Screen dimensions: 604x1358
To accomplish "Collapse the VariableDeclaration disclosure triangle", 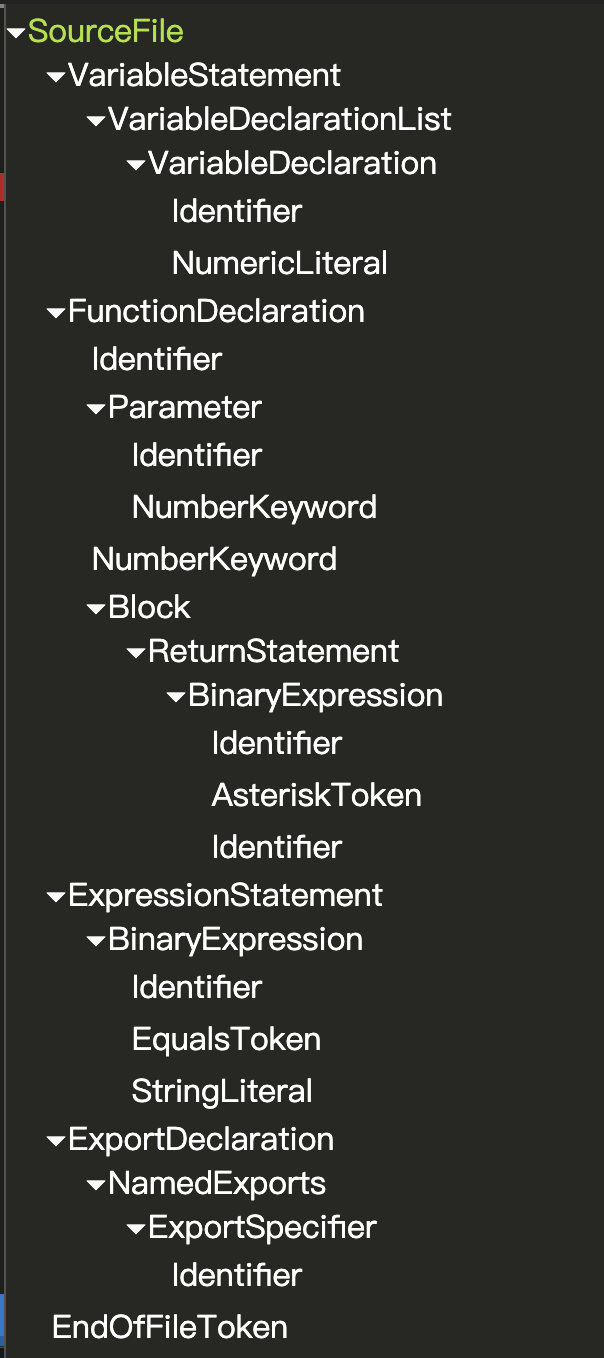I will pyautogui.click(x=136, y=165).
